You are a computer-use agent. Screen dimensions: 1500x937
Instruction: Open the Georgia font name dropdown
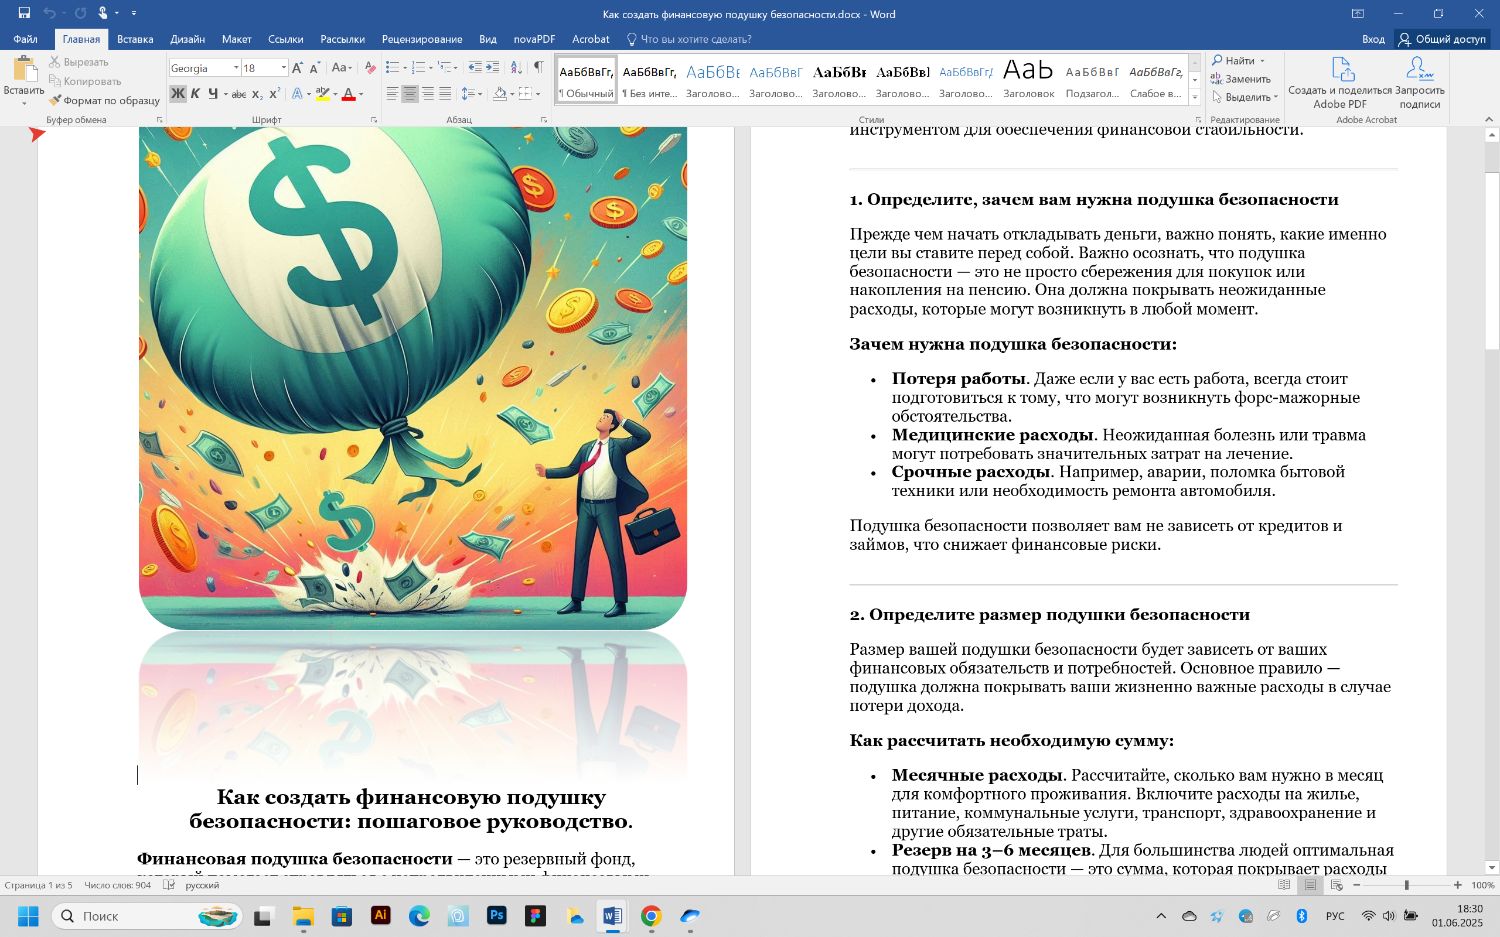click(x=236, y=68)
